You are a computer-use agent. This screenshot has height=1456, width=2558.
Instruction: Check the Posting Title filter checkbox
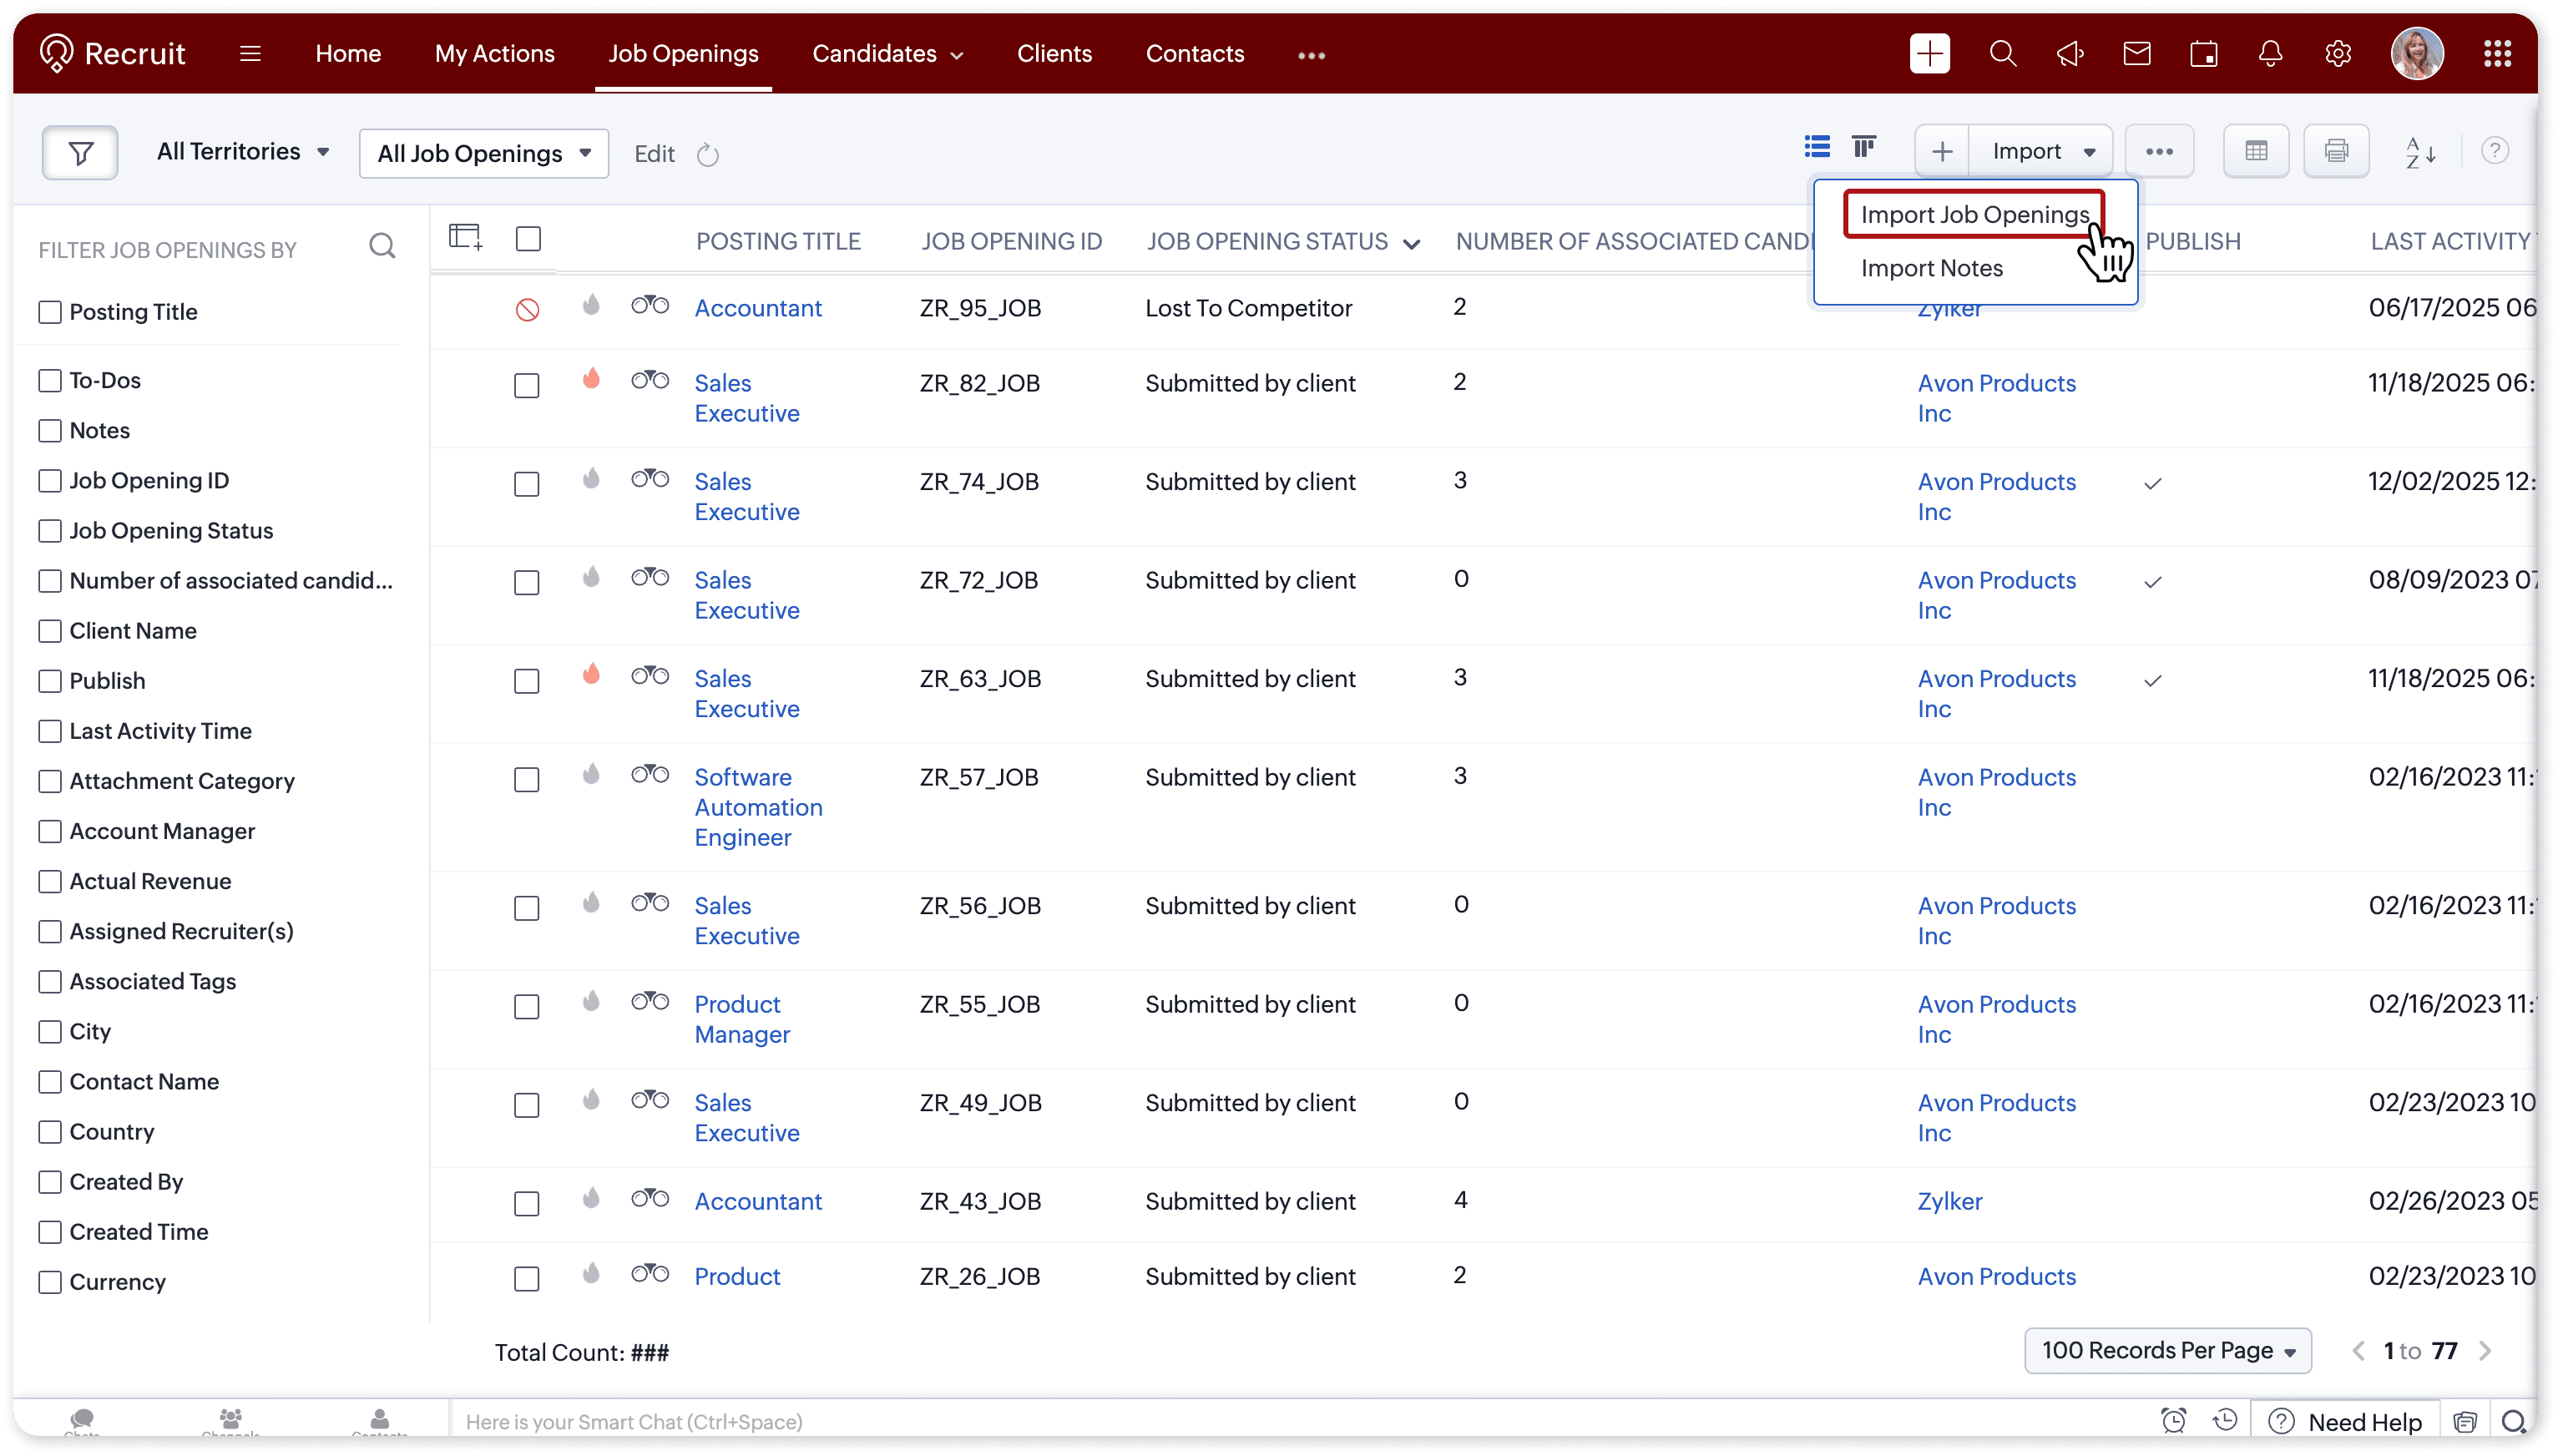click(x=50, y=312)
